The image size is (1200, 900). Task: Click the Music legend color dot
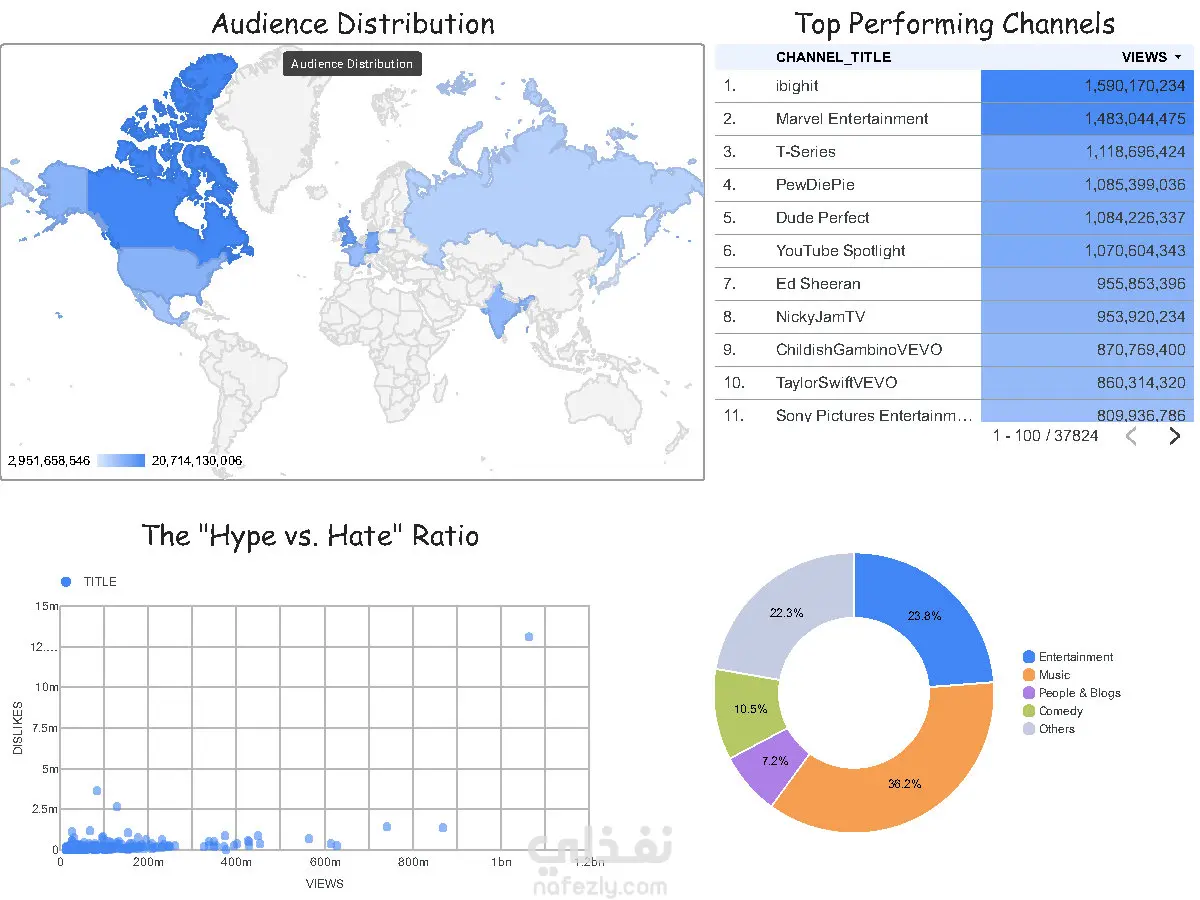pos(1029,675)
